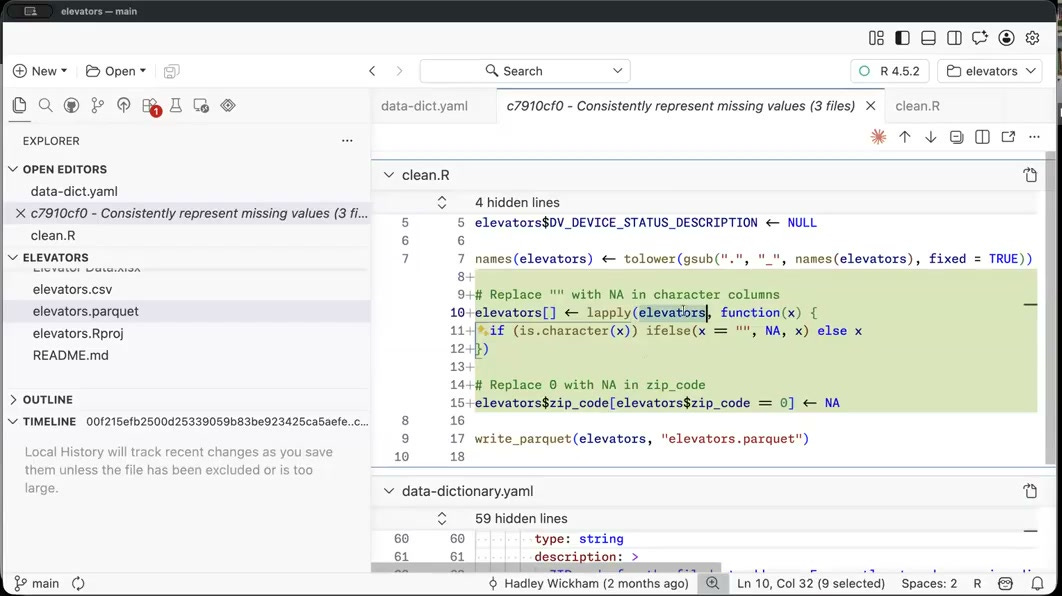Open the Source Control branch icon
Image resolution: width=1062 pixels, height=596 pixels.
click(98, 105)
